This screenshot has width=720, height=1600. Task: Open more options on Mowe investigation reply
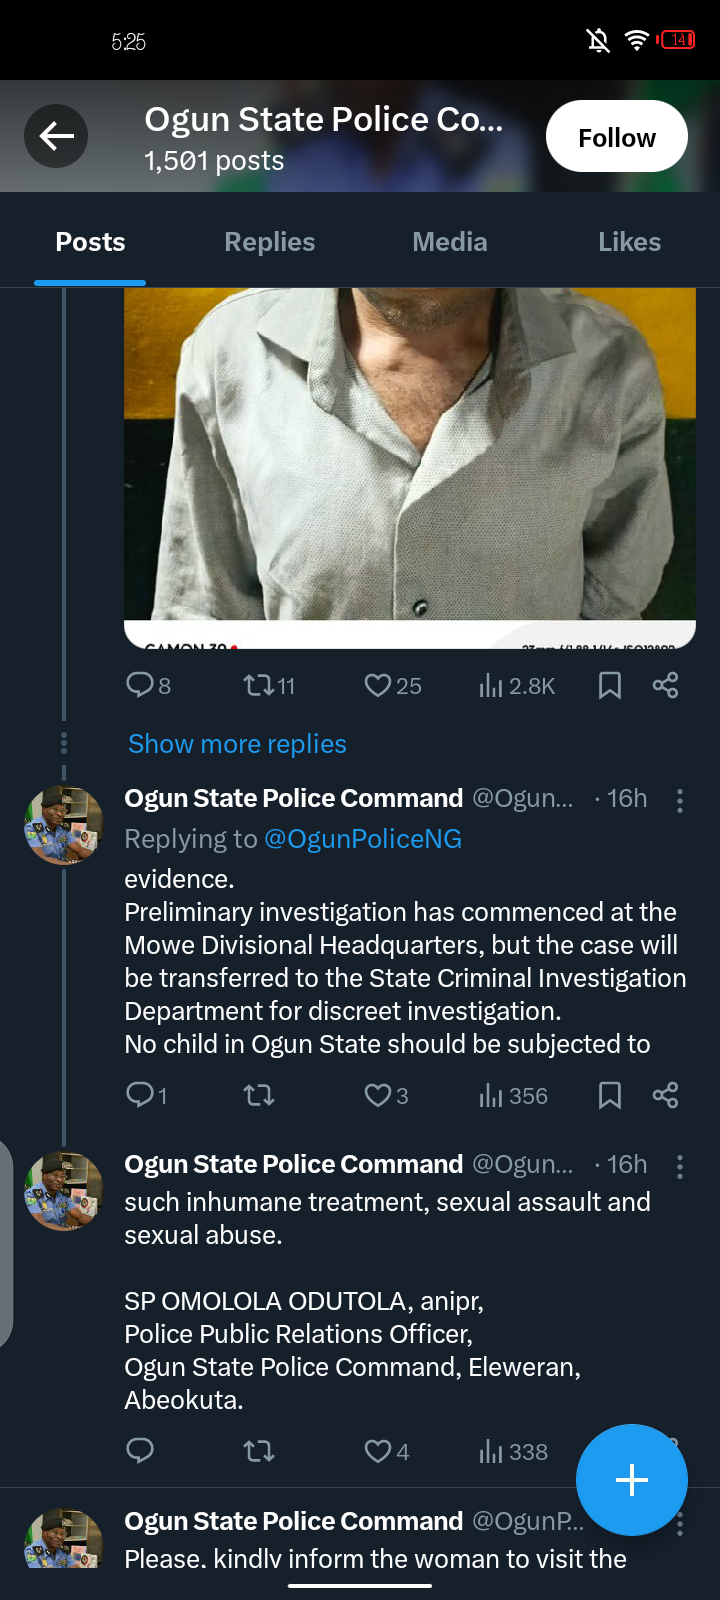click(x=680, y=800)
